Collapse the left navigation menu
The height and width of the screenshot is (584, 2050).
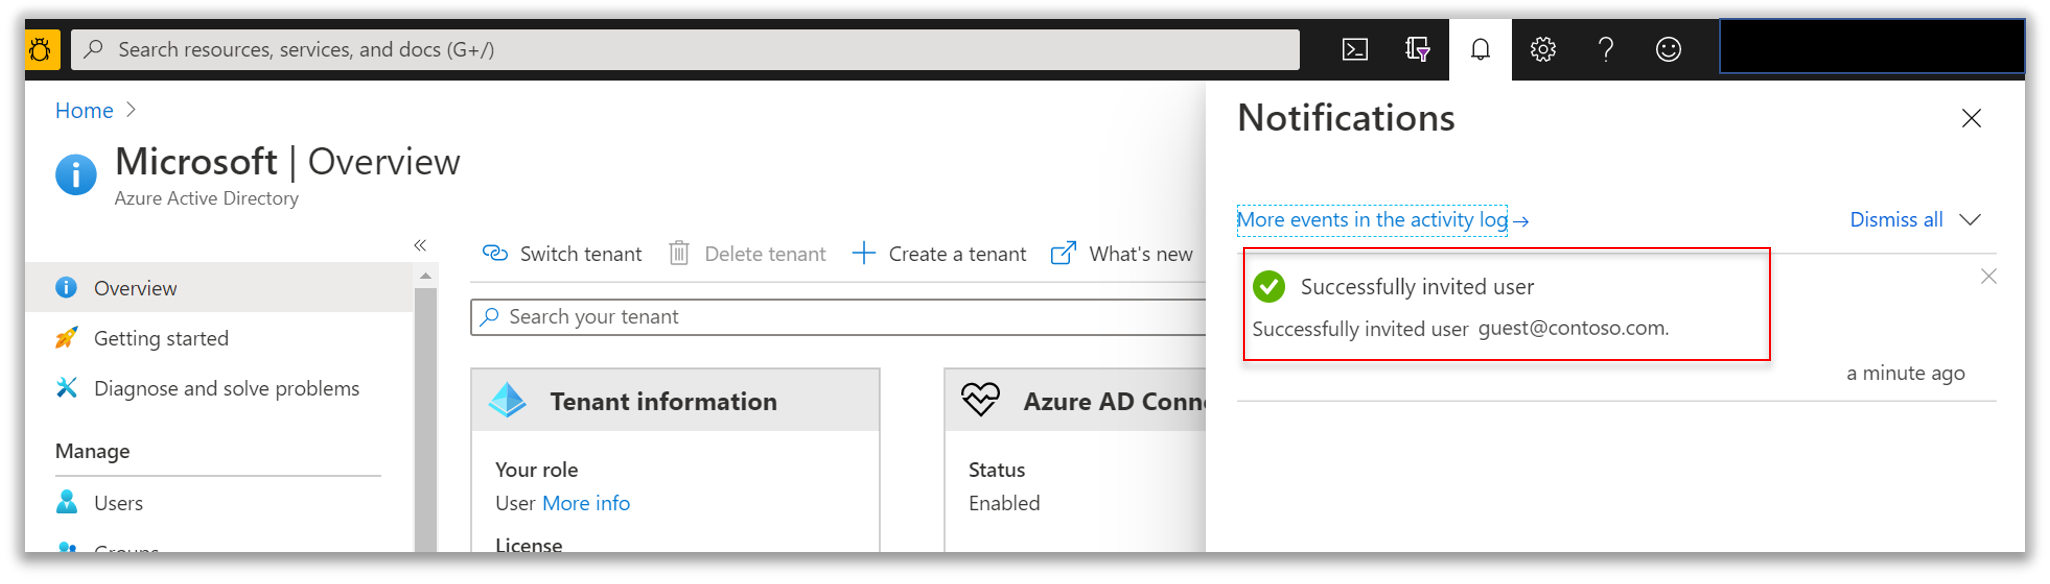point(420,245)
